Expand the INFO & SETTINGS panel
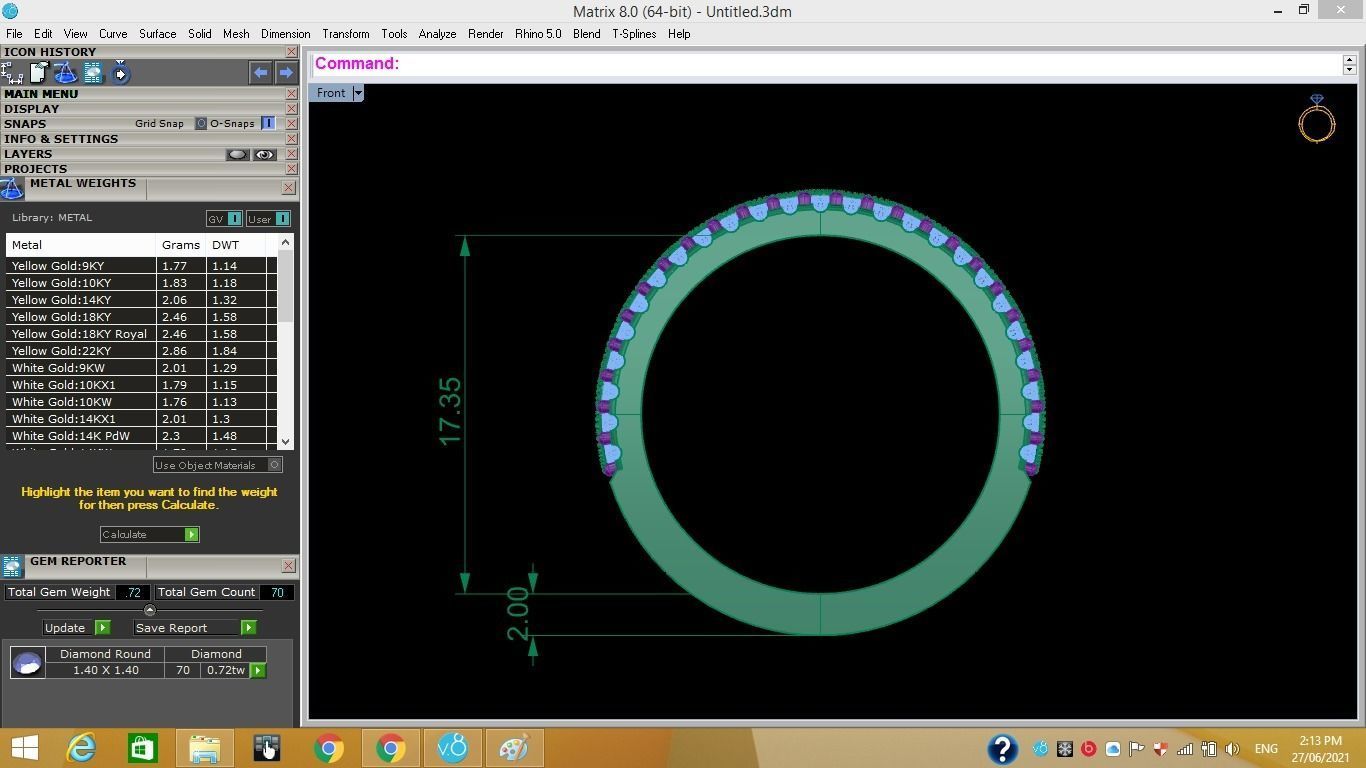The width and height of the screenshot is (1366, 768). tap(61, 139)
